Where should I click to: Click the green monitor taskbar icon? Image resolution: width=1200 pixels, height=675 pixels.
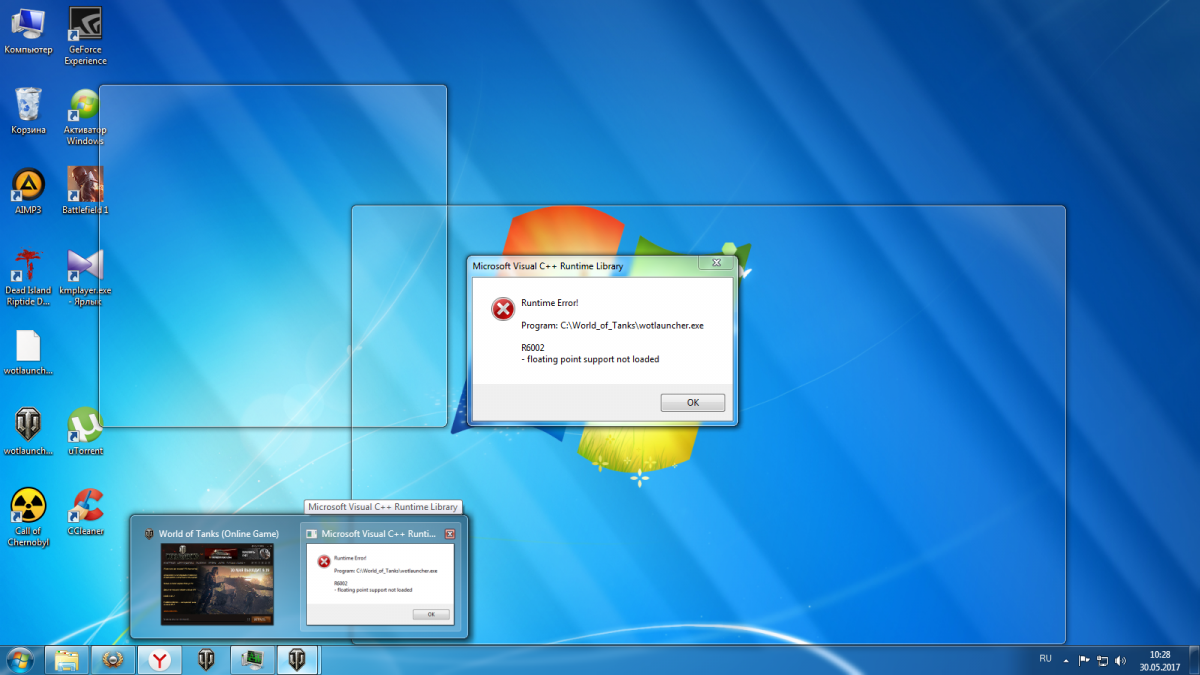click(252, 659)
